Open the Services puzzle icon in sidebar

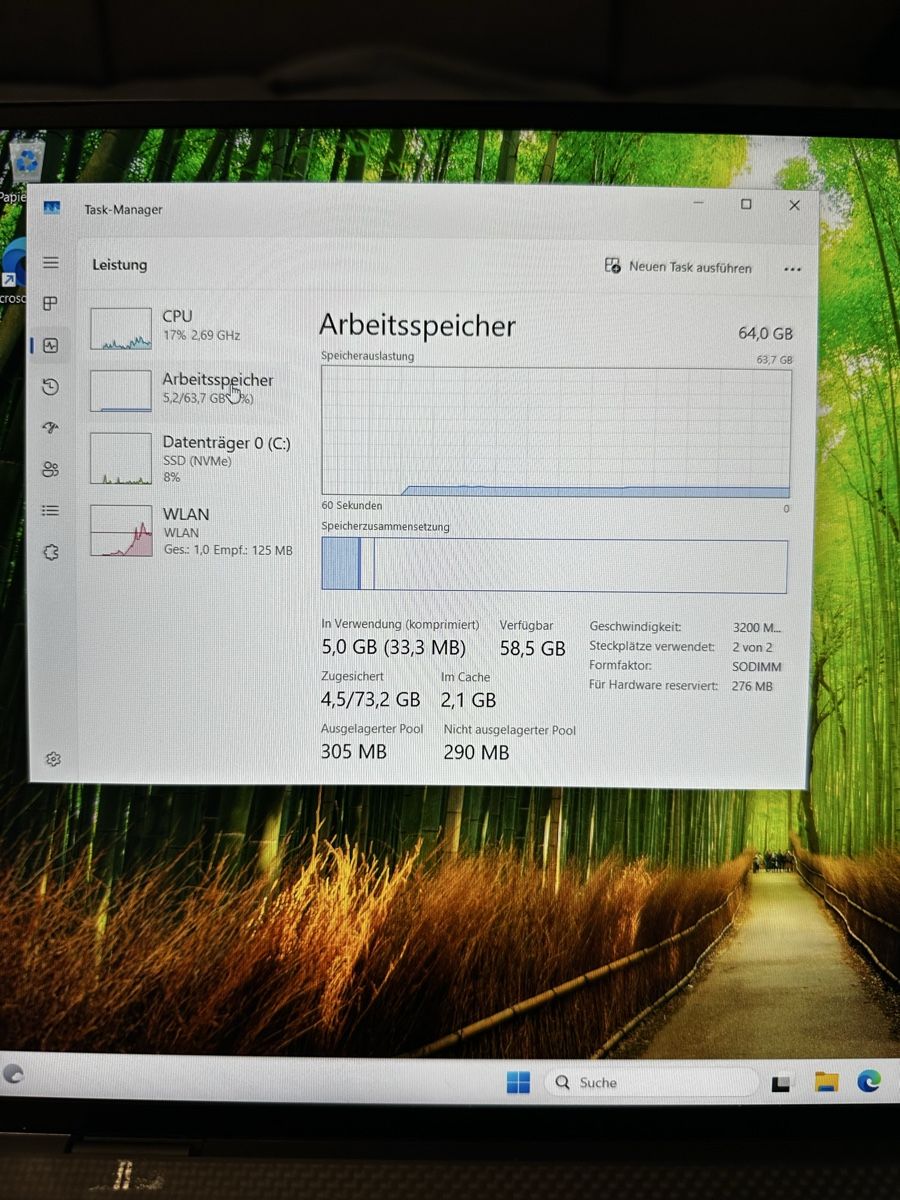(x=52, y=551)
